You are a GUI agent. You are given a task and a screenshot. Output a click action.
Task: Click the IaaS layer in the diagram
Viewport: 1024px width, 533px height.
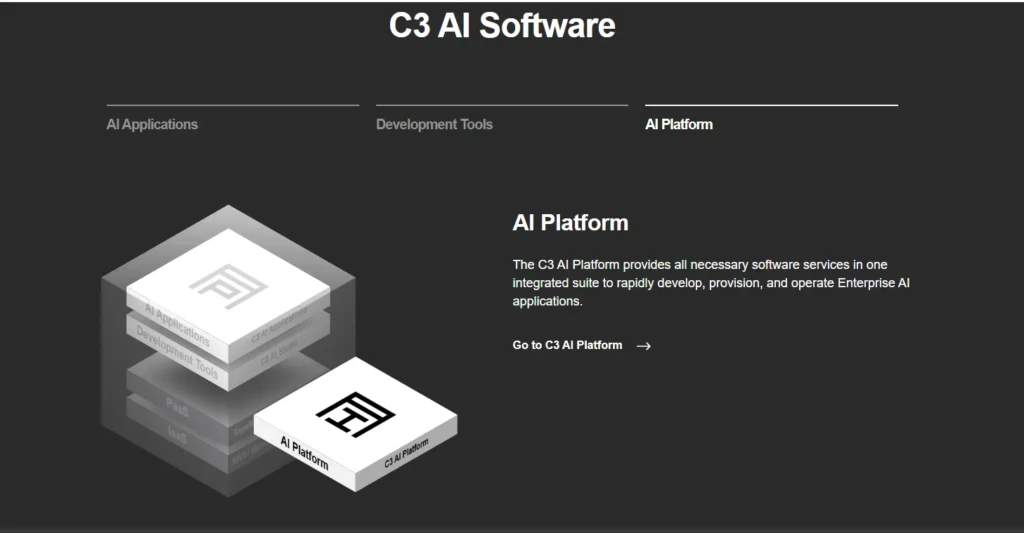177,434
